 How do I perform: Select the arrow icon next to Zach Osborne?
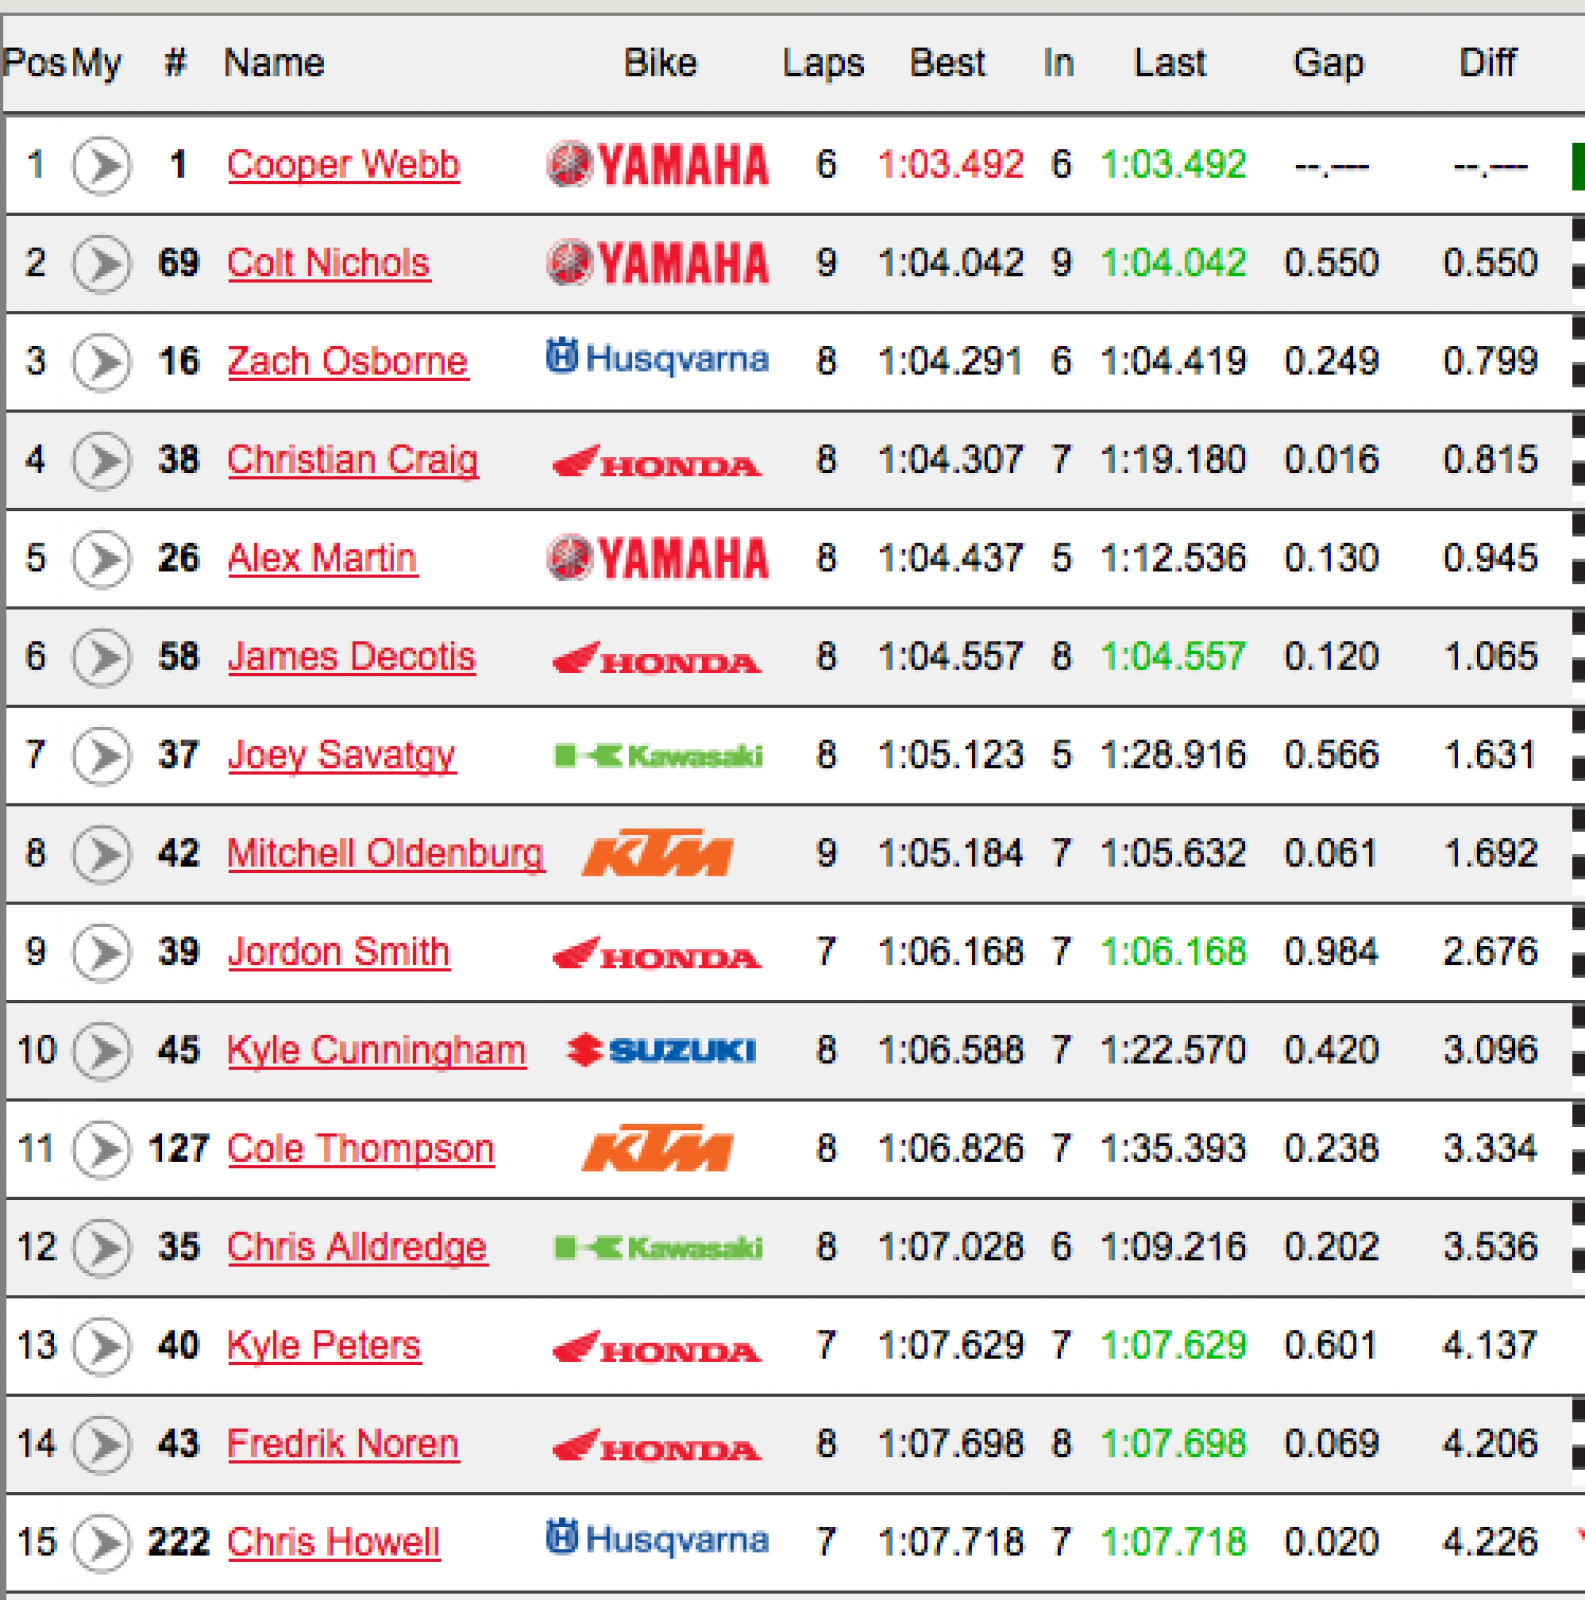coord(101,362)
